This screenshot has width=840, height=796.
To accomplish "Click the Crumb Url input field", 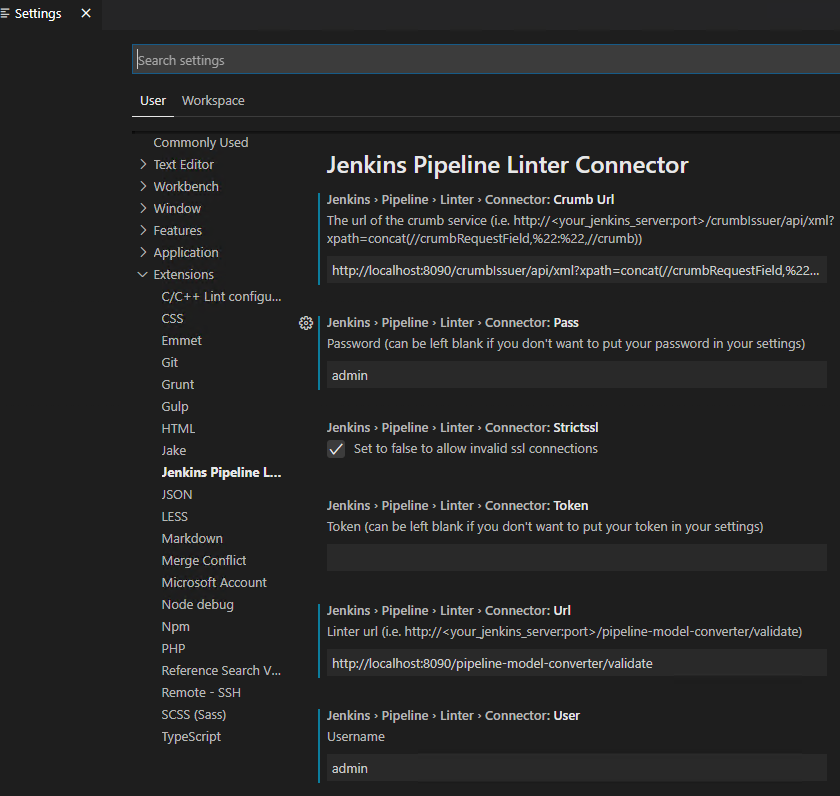I will point(576,270).
